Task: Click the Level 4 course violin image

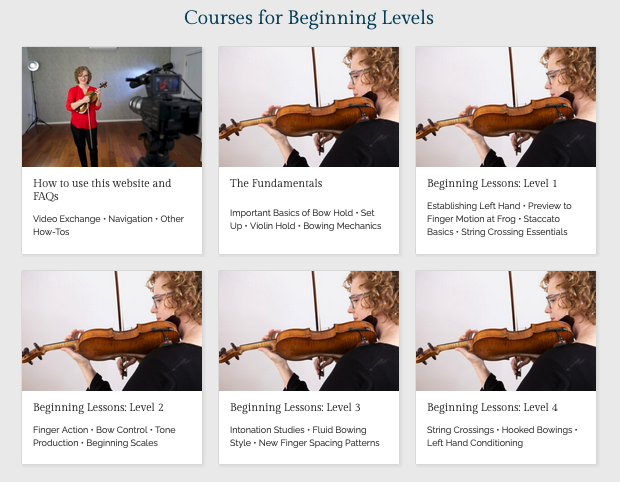Action: click(506, 331)
